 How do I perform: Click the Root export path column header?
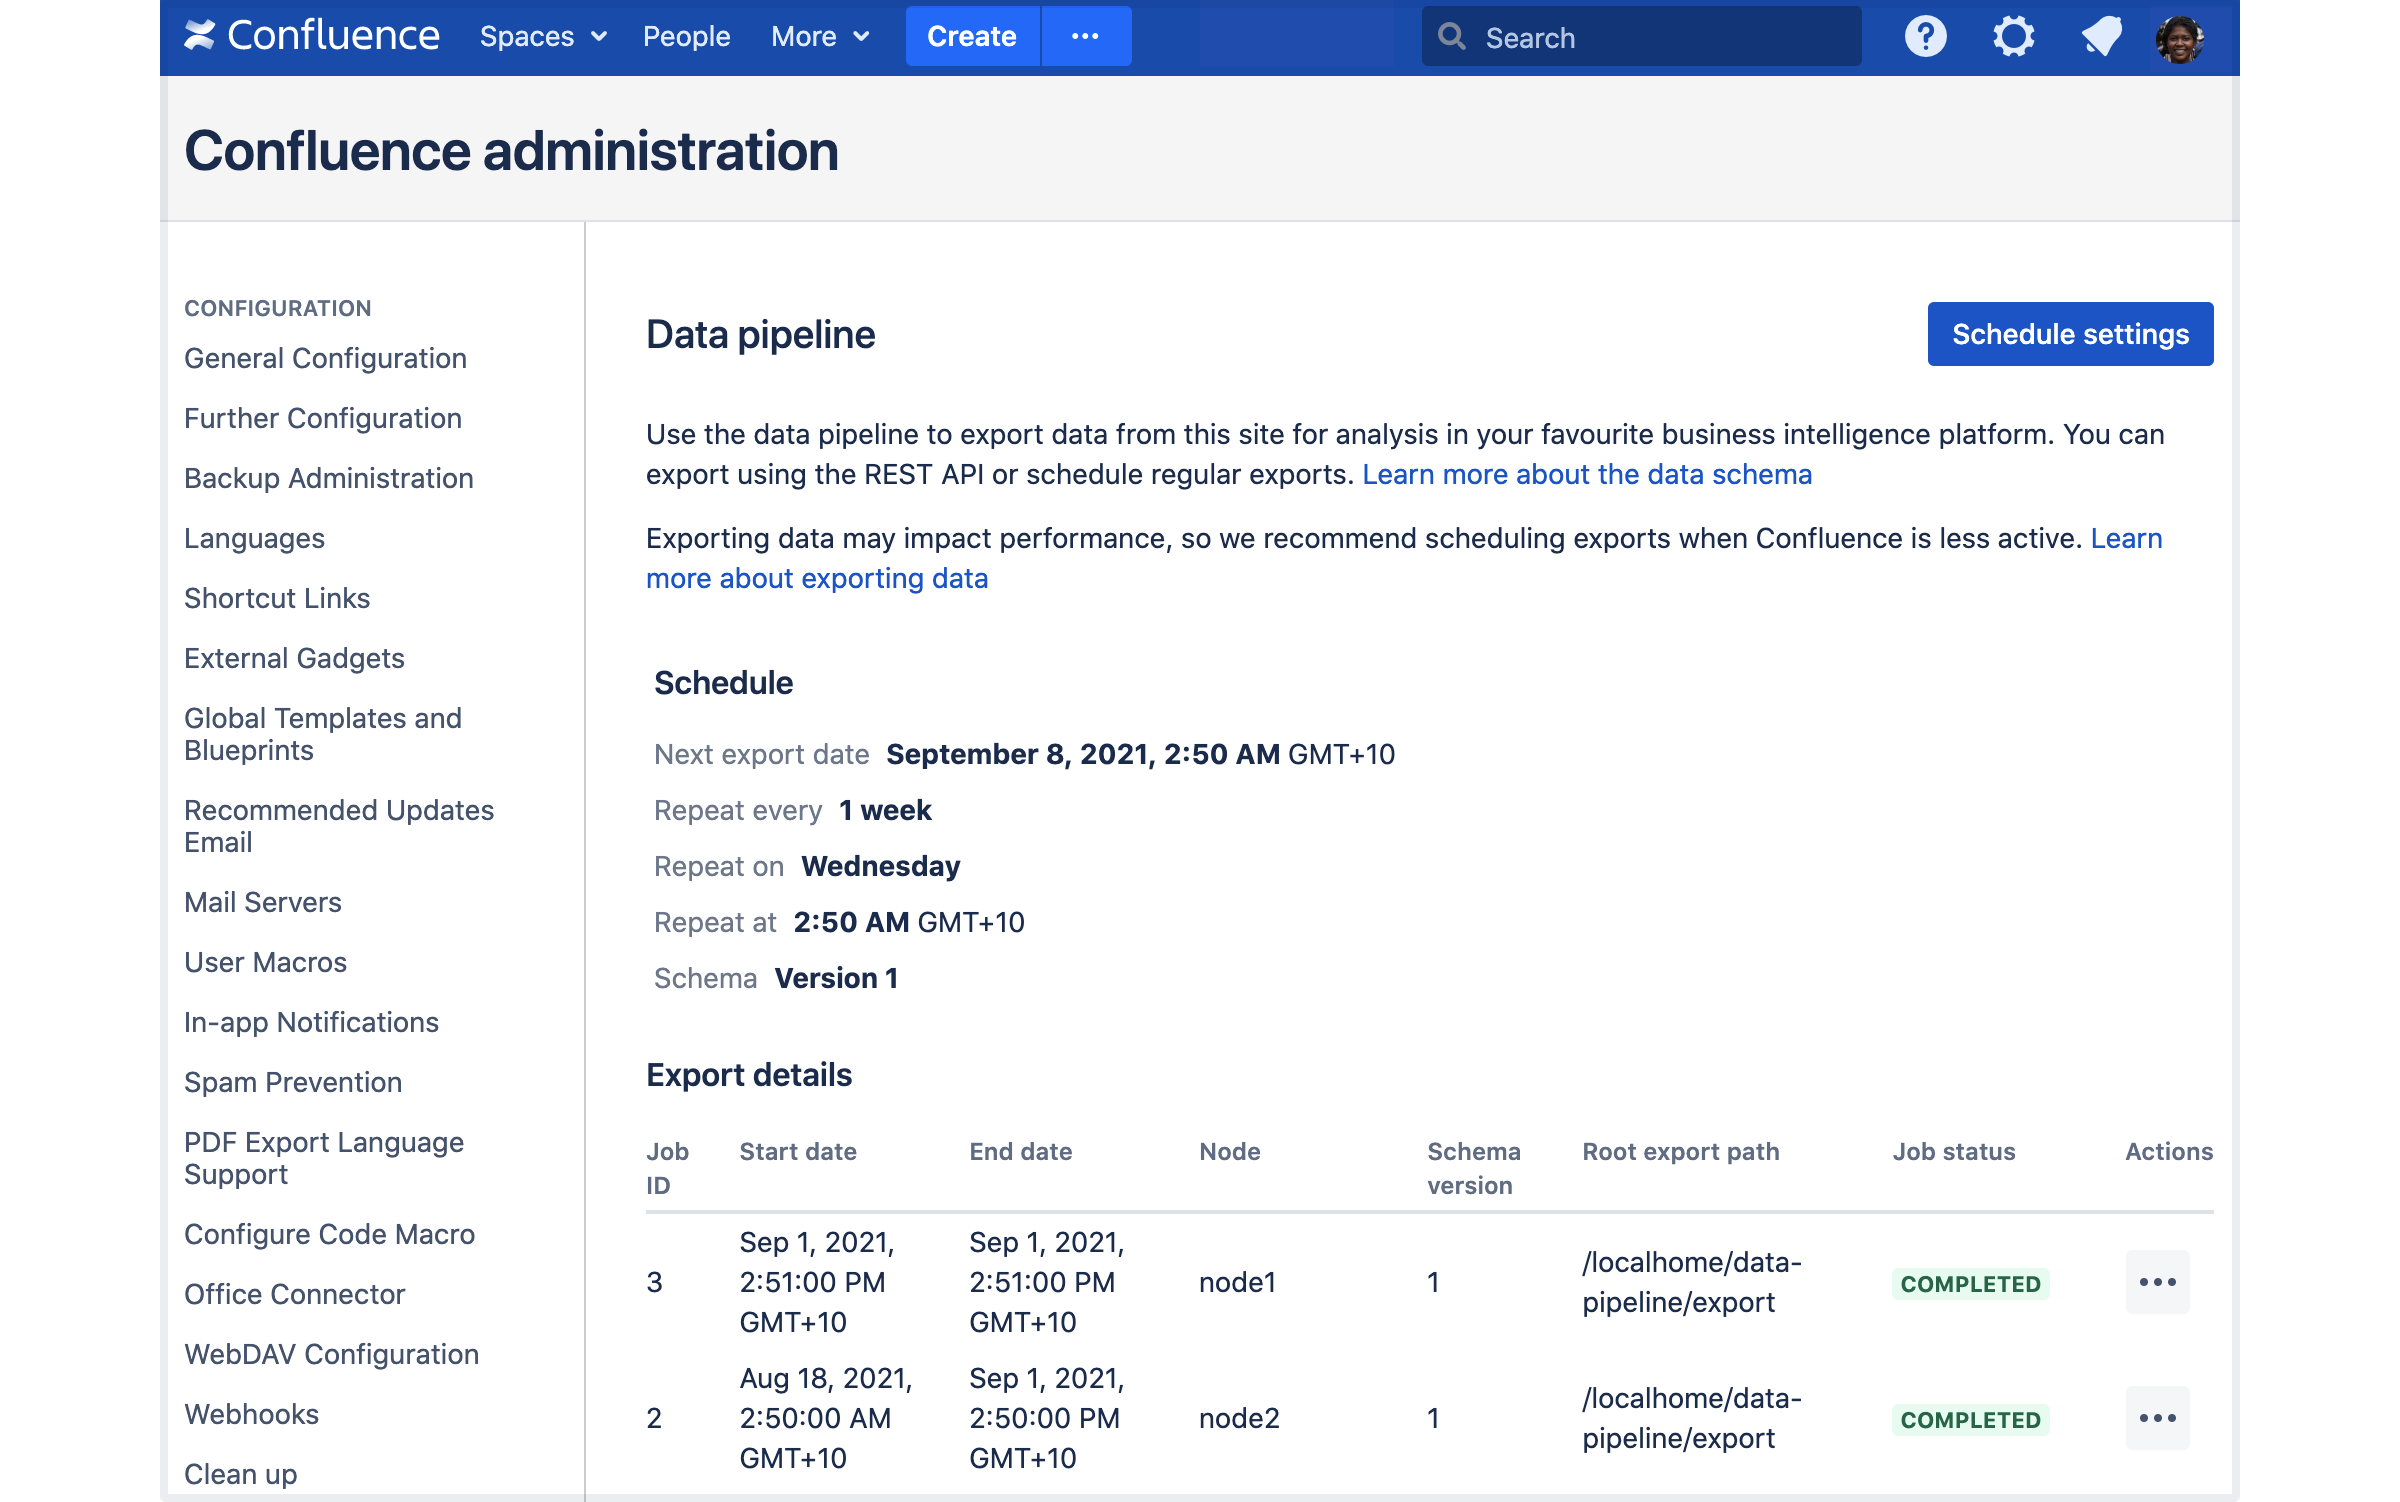(x=1681, y=1152)
